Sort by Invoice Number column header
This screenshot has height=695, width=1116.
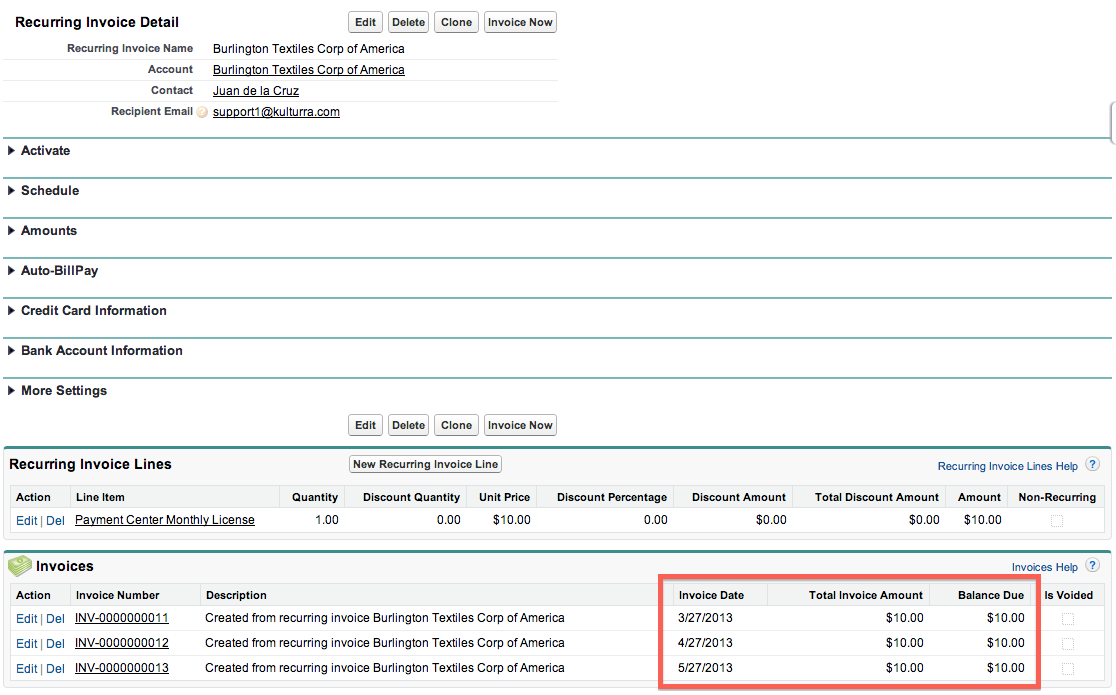pyautogui.click(x=117, y=595)
